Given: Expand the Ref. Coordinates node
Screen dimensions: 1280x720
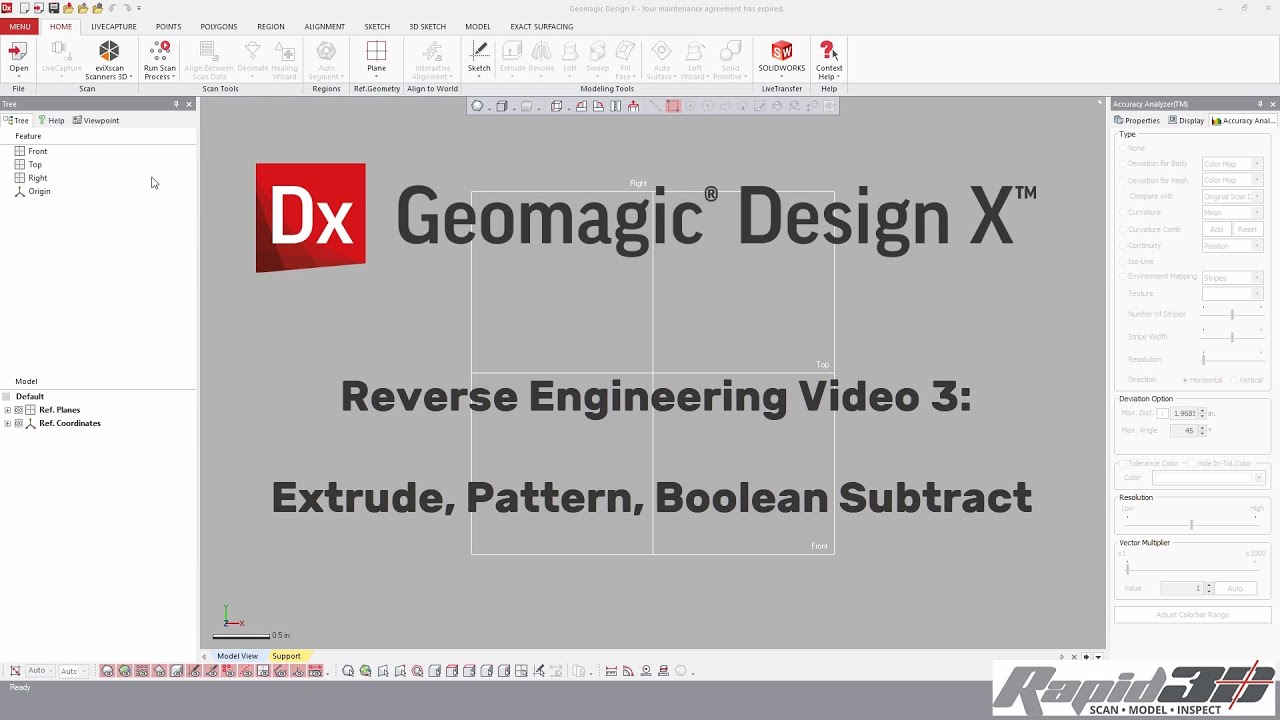Looking at the screenshot, I should [x=7, y=423].
